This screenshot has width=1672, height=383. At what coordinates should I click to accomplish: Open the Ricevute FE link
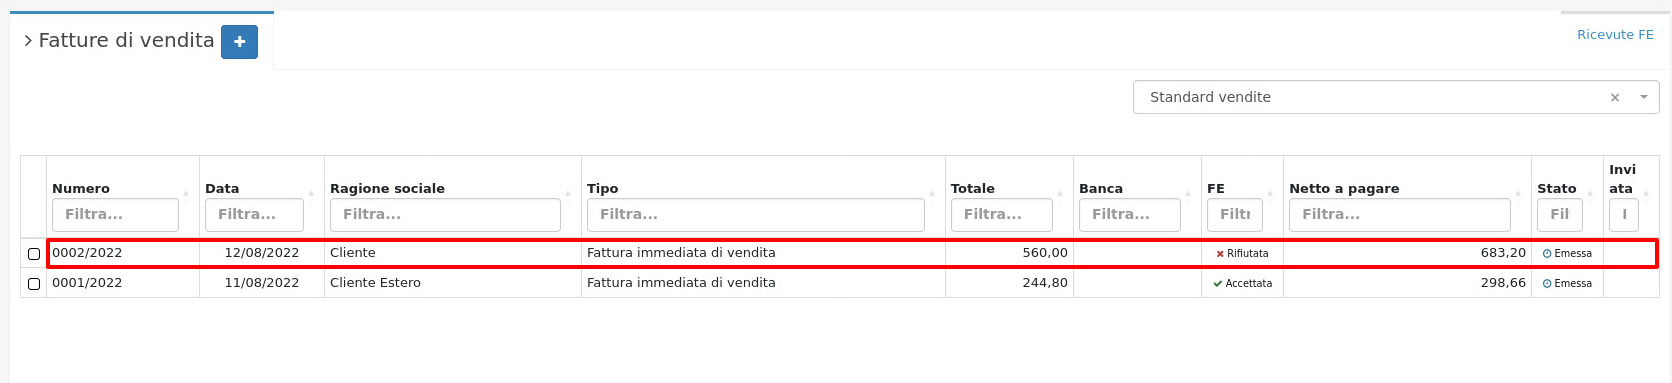pos(1615,35)
